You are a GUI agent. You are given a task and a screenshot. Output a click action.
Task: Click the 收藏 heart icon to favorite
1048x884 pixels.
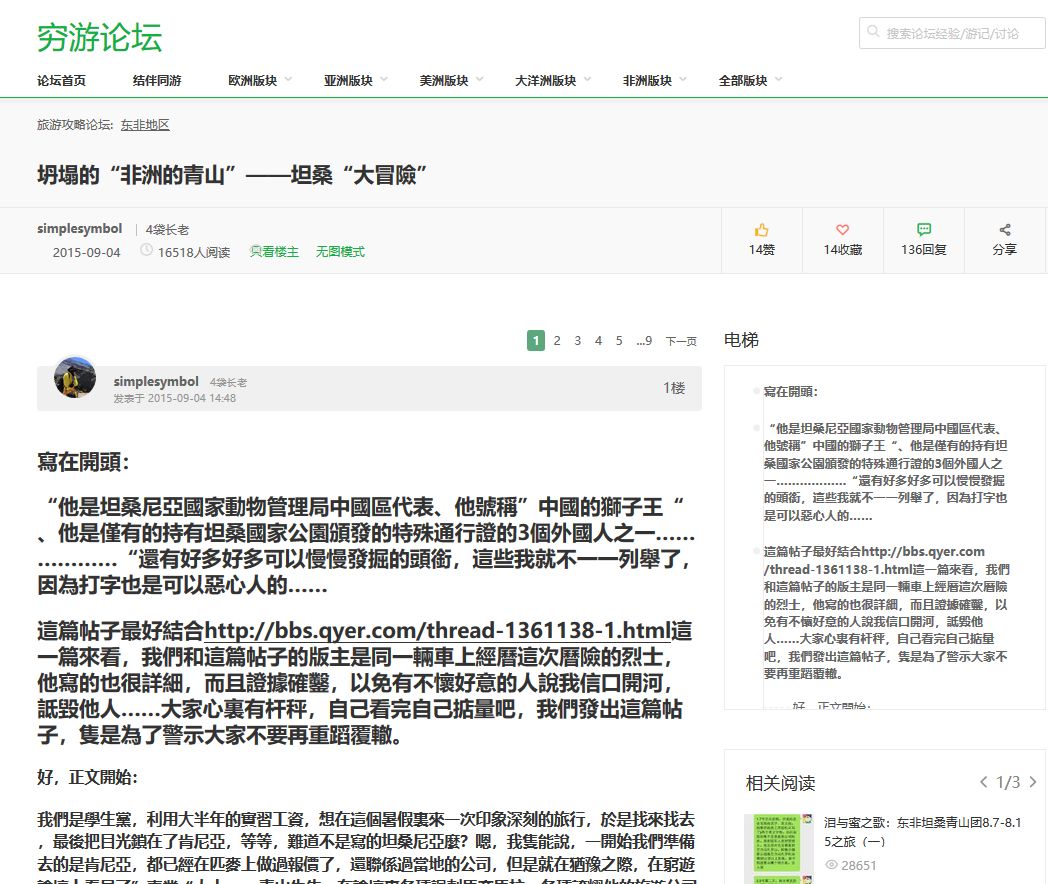click(x=842, y=231)
